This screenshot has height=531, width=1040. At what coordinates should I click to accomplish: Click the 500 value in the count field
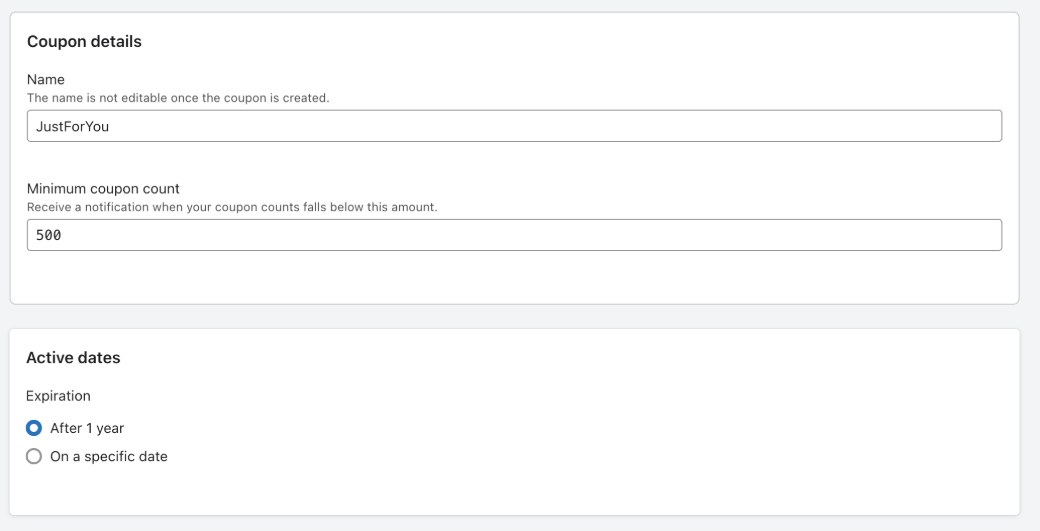click(x=49, y=235)
